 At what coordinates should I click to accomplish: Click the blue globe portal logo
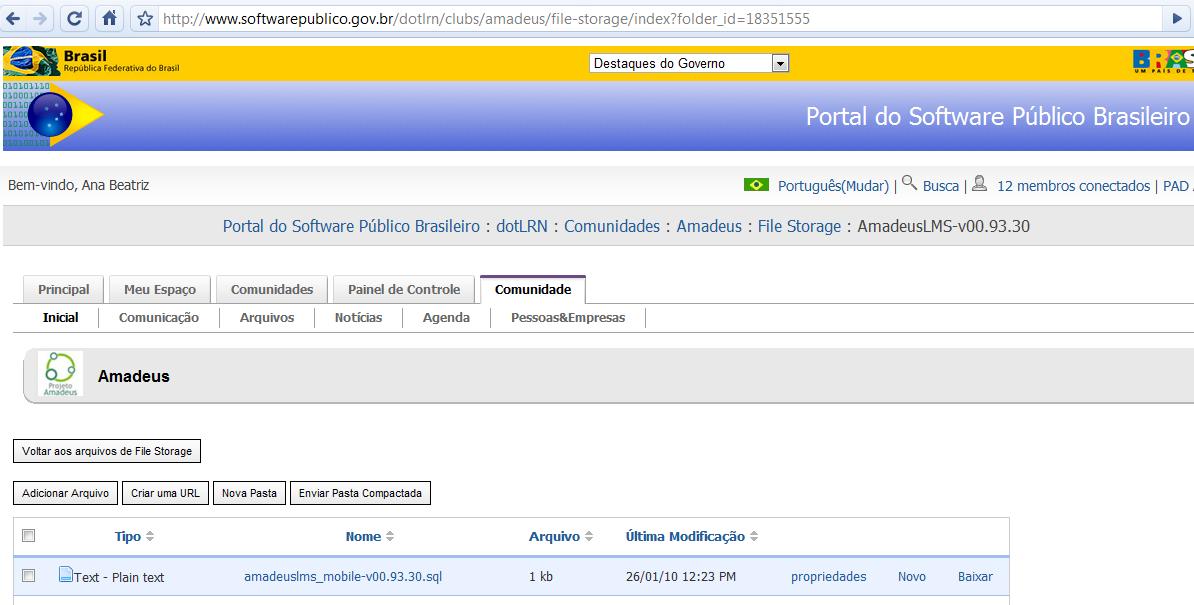[51, 115]
